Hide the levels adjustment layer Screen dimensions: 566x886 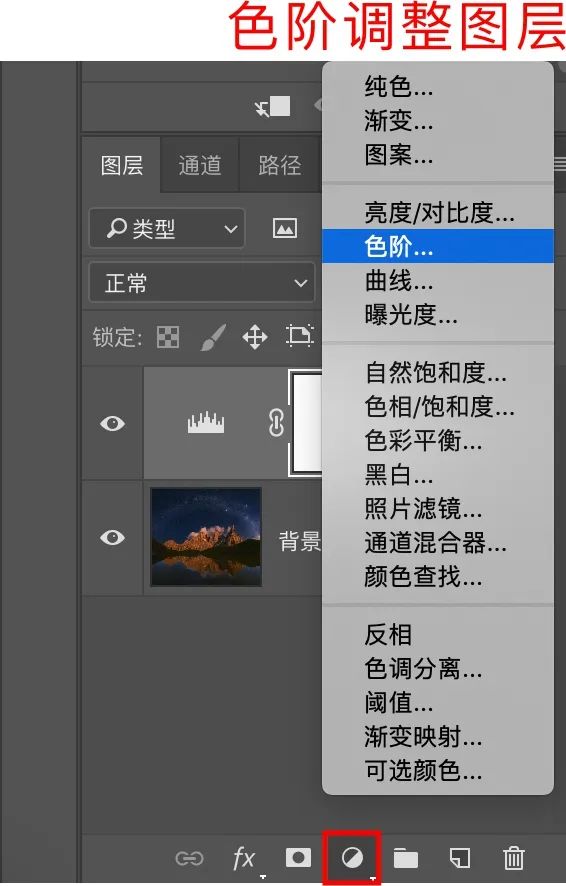pos(112,423)
